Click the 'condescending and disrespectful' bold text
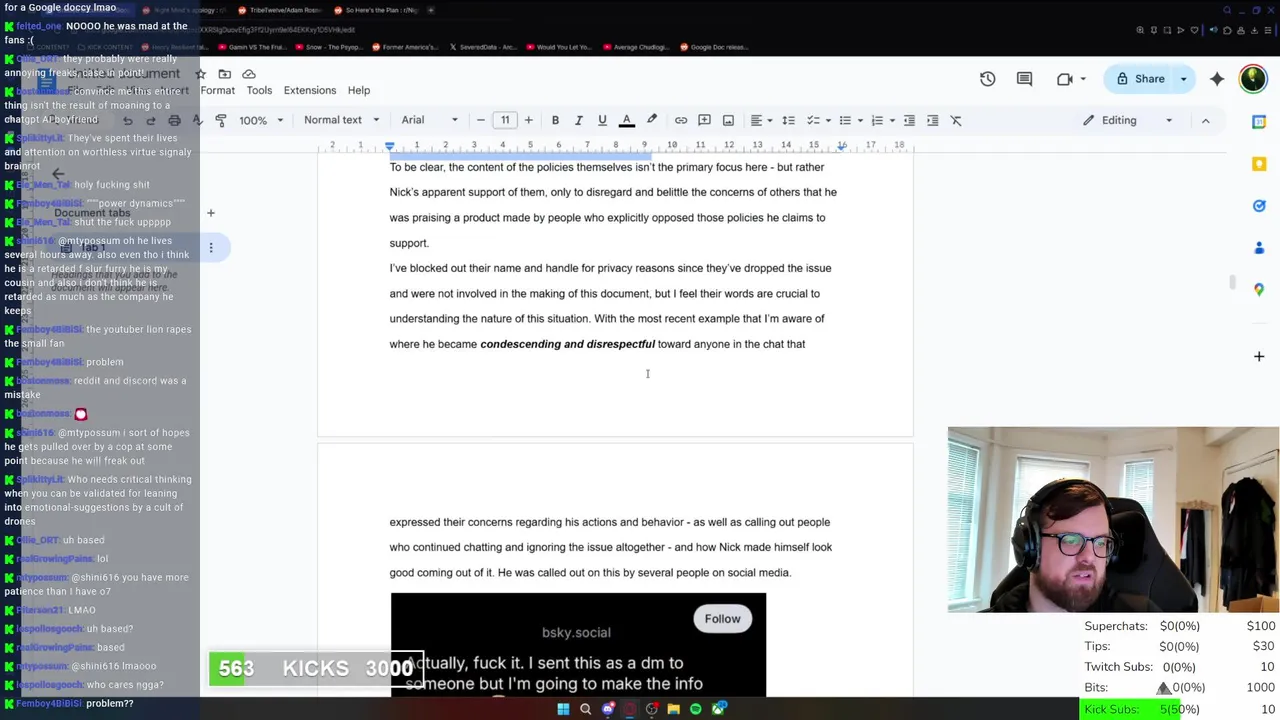The width and height of the screenshot is (1280, 720). [567, 344]
